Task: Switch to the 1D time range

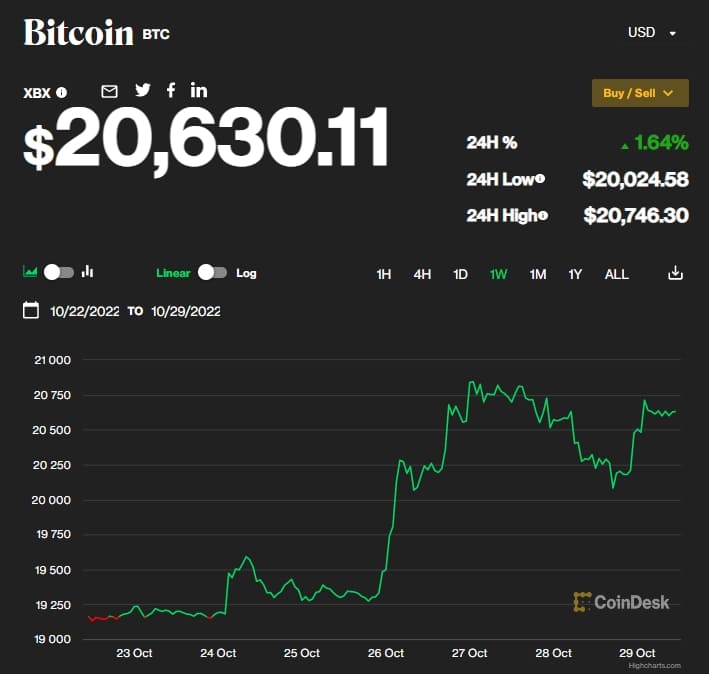Action: coord(460,274)
